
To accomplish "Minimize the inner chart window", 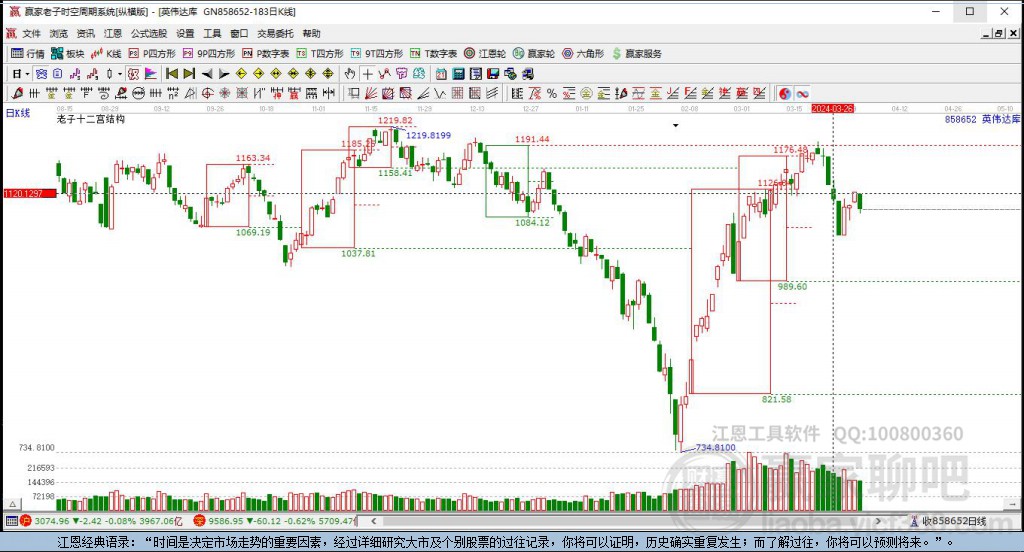I will [987, 33].
